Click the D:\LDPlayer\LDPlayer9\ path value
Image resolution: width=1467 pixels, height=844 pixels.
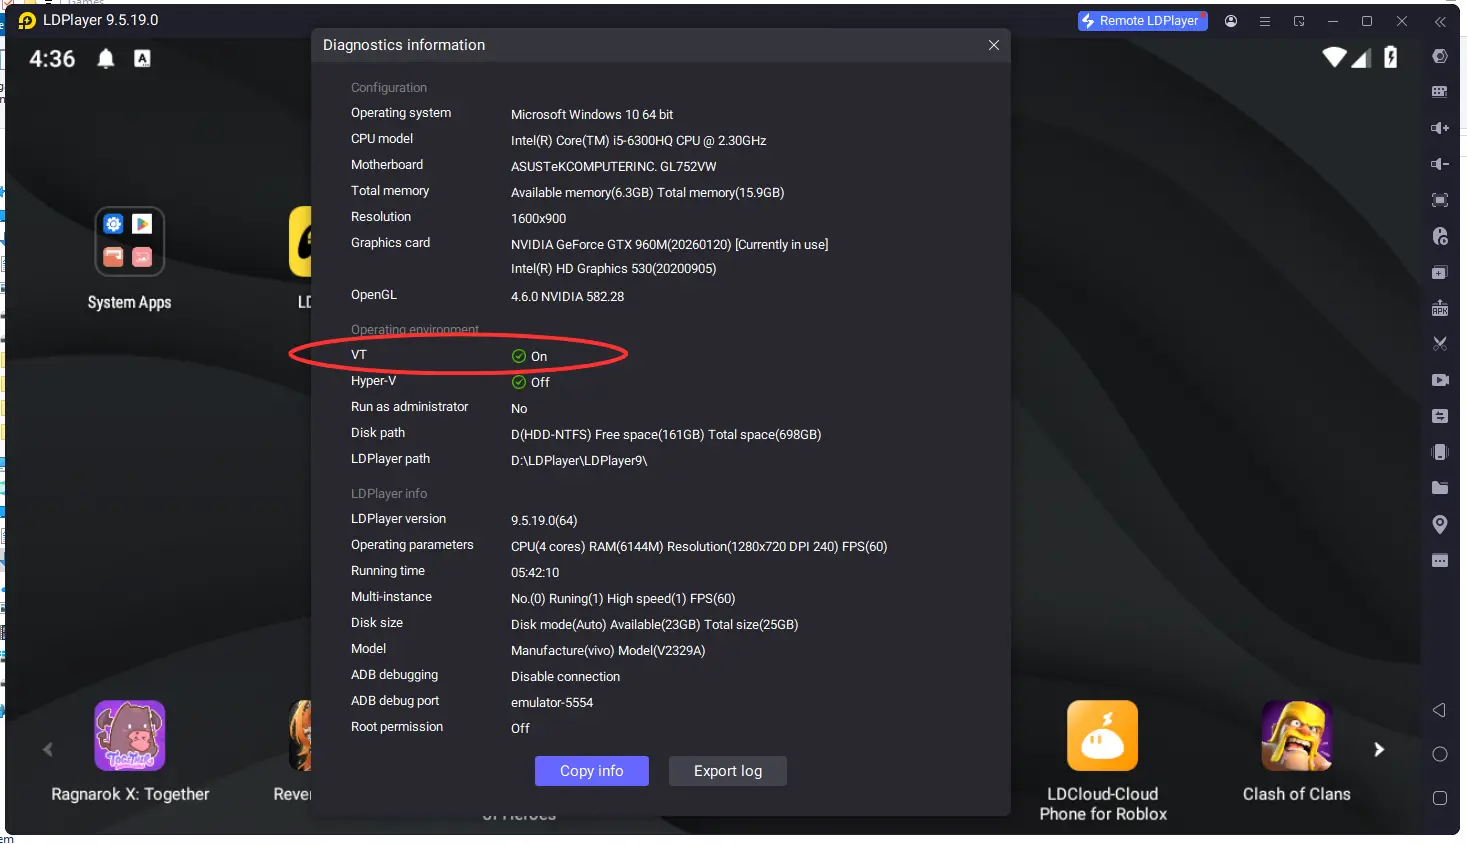(579, 461)
